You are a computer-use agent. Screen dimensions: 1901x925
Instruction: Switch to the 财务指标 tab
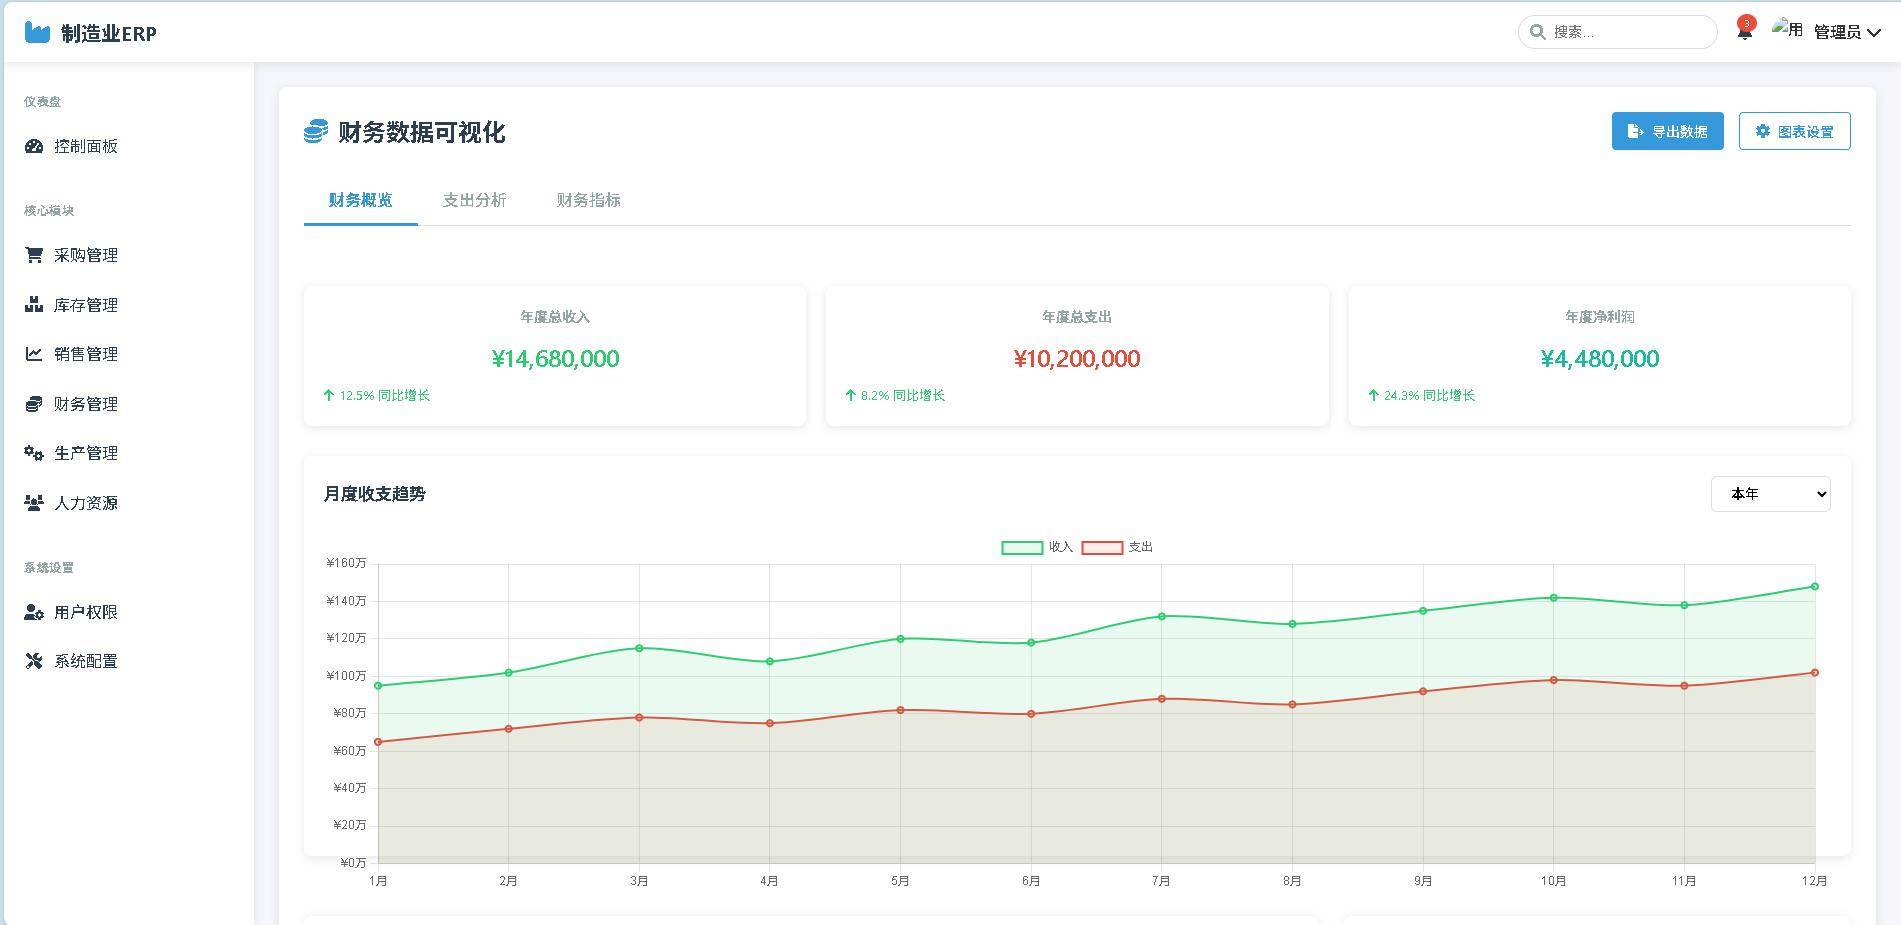click(x=588, y=200)
